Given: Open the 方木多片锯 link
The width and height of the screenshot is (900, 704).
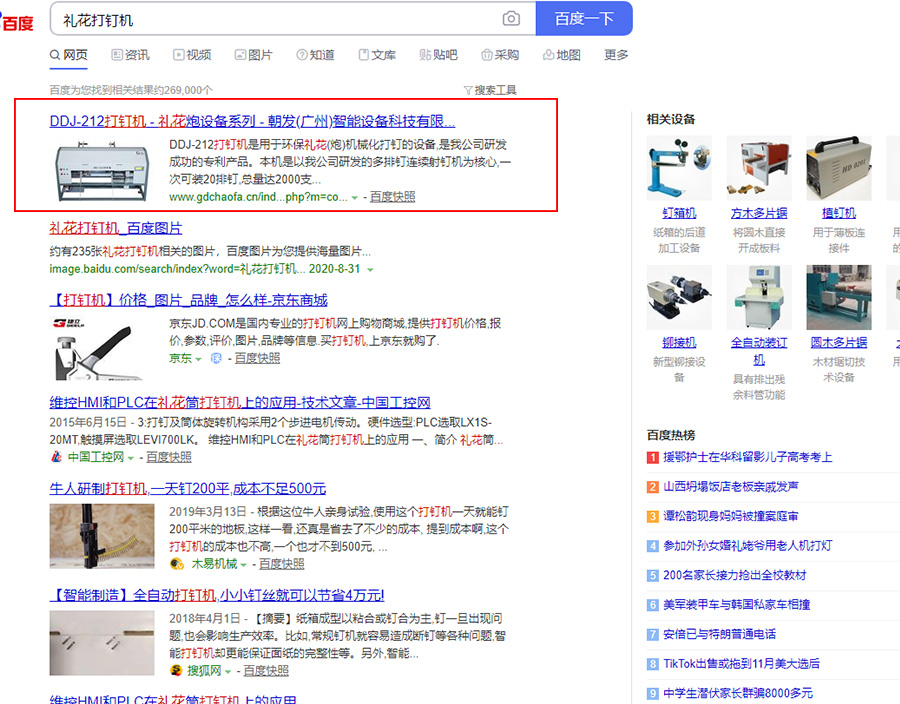Looking at the screenshot, I should coord(759,213).
